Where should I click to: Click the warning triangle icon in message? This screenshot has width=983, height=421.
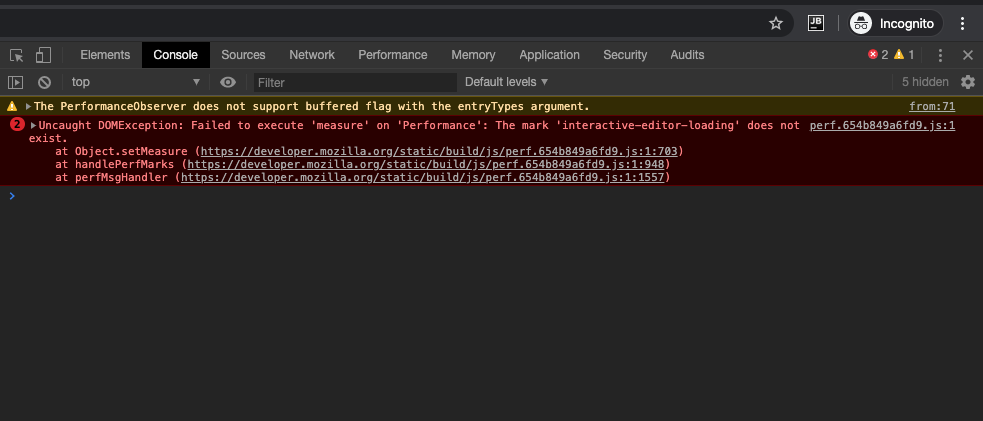(12, 107)
